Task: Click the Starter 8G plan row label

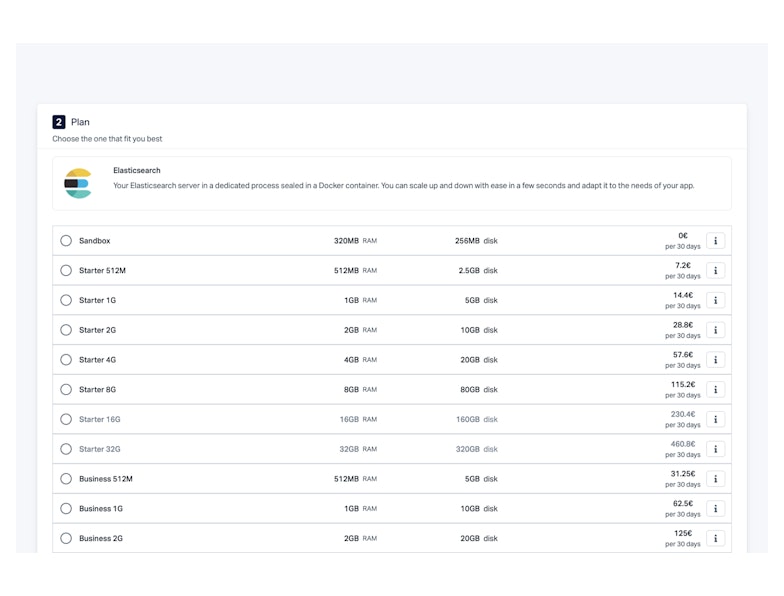Action: (97, 390)
